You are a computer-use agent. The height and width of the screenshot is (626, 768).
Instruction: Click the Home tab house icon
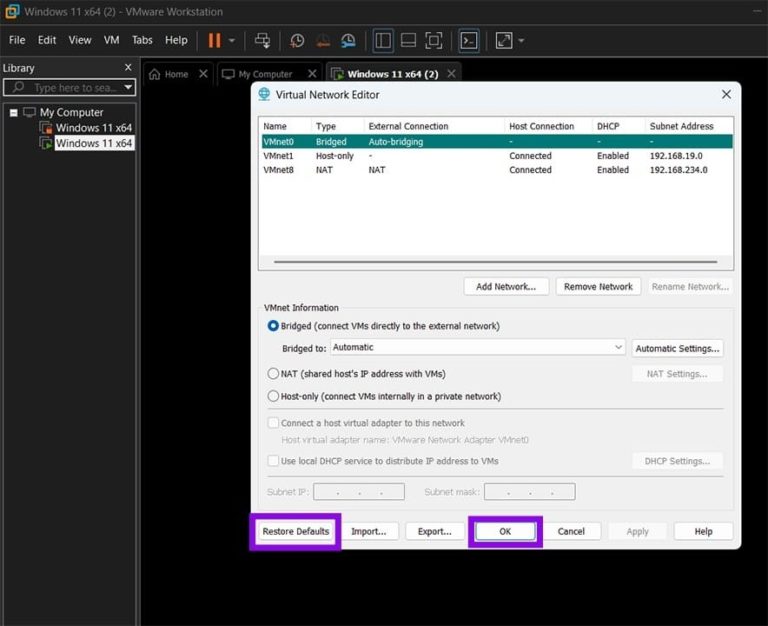tap(154, 74)
